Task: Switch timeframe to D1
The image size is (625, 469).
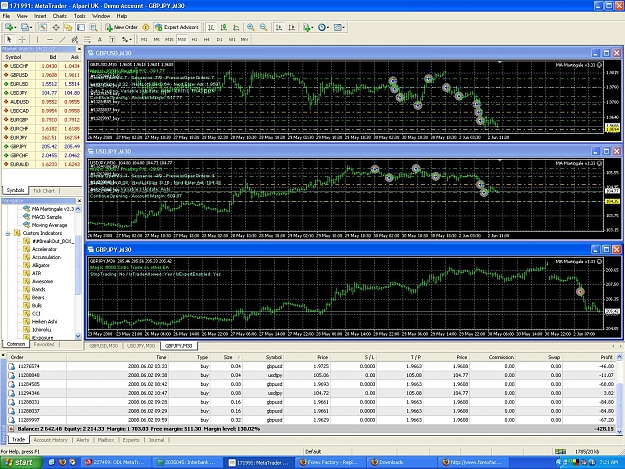Action: pos(219,39)
